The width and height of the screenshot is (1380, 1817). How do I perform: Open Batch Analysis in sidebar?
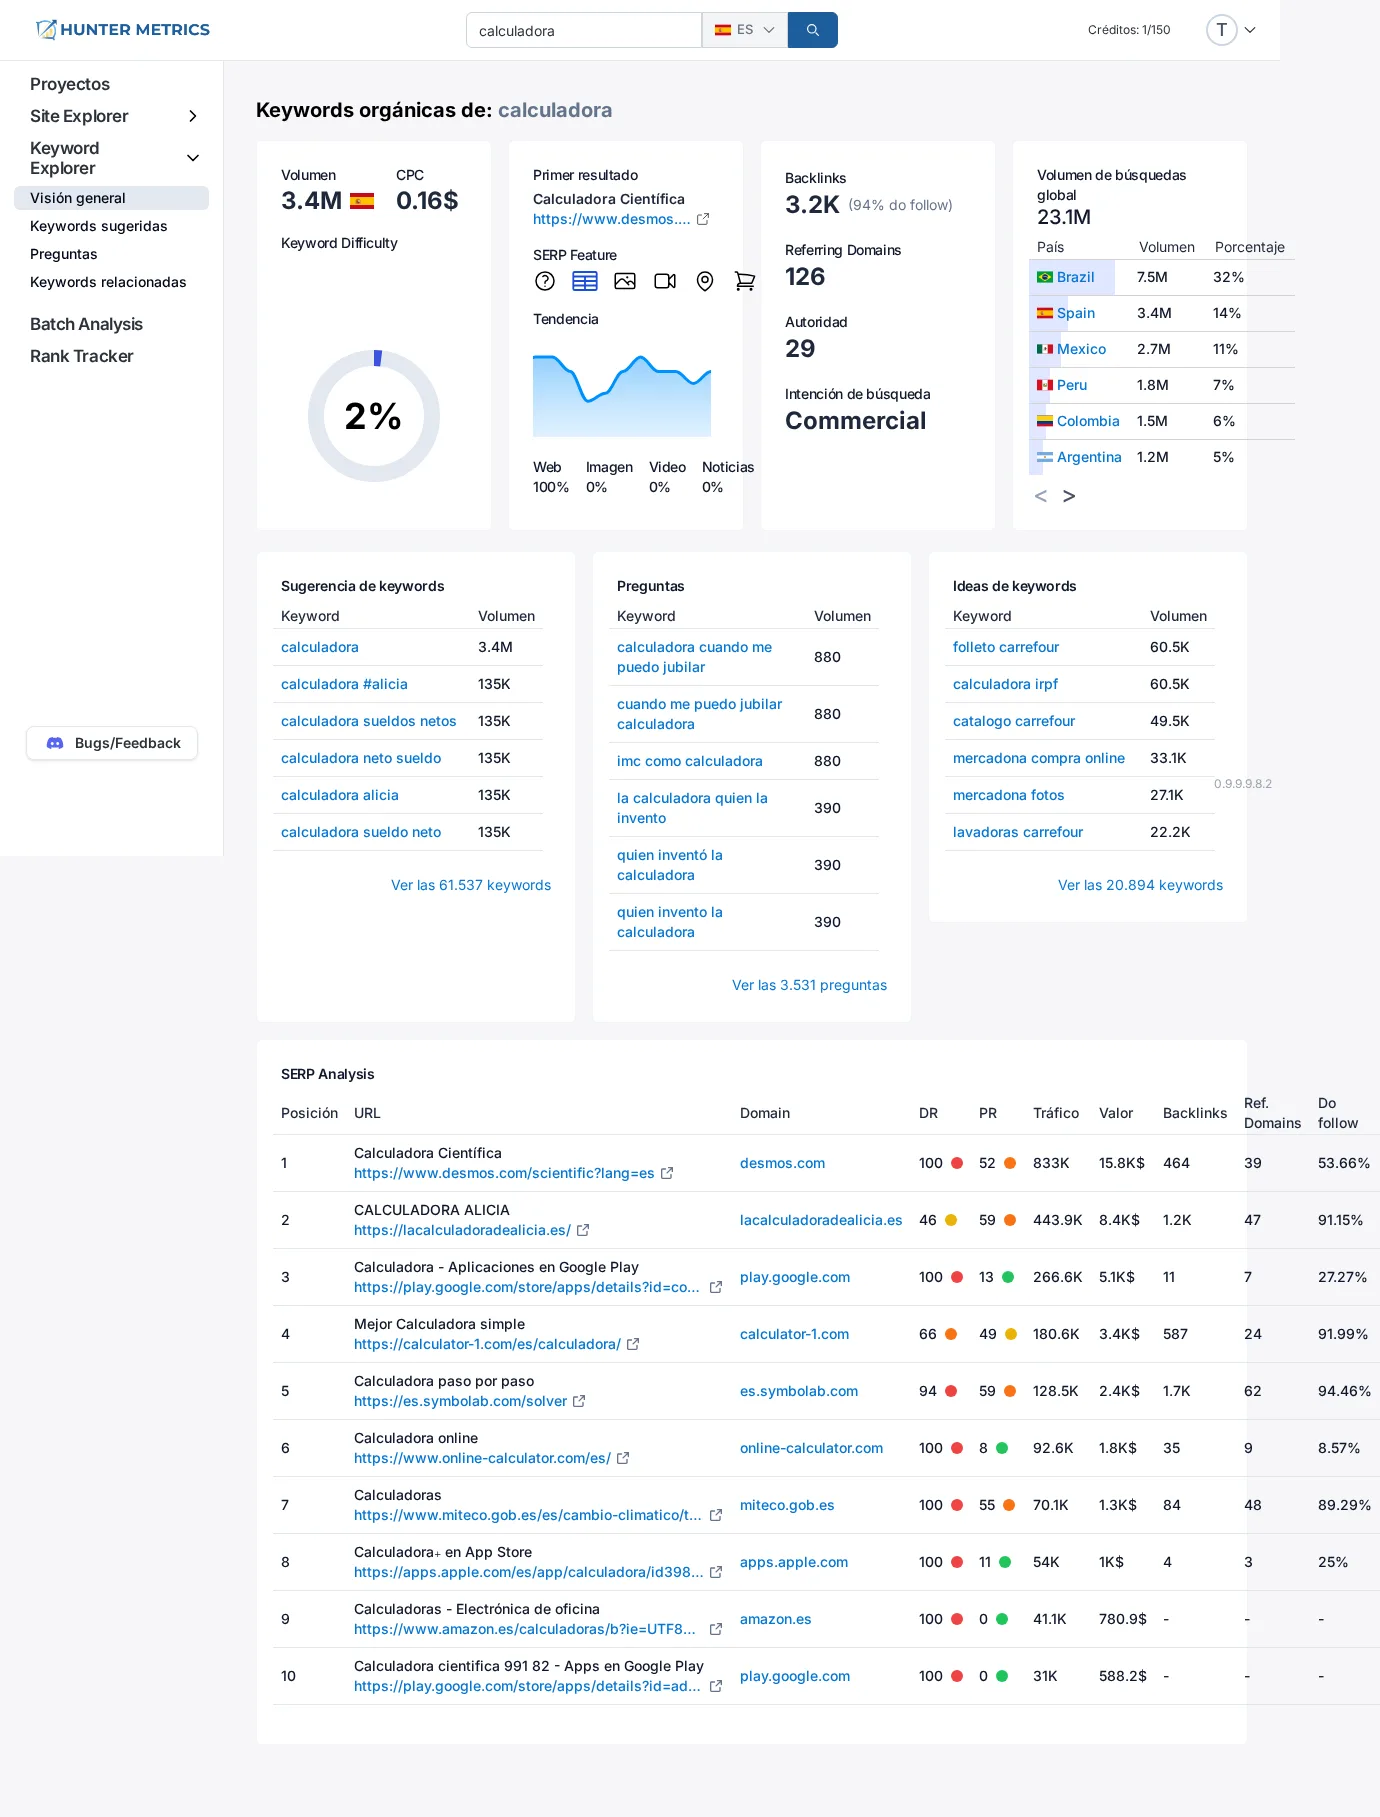86,324
